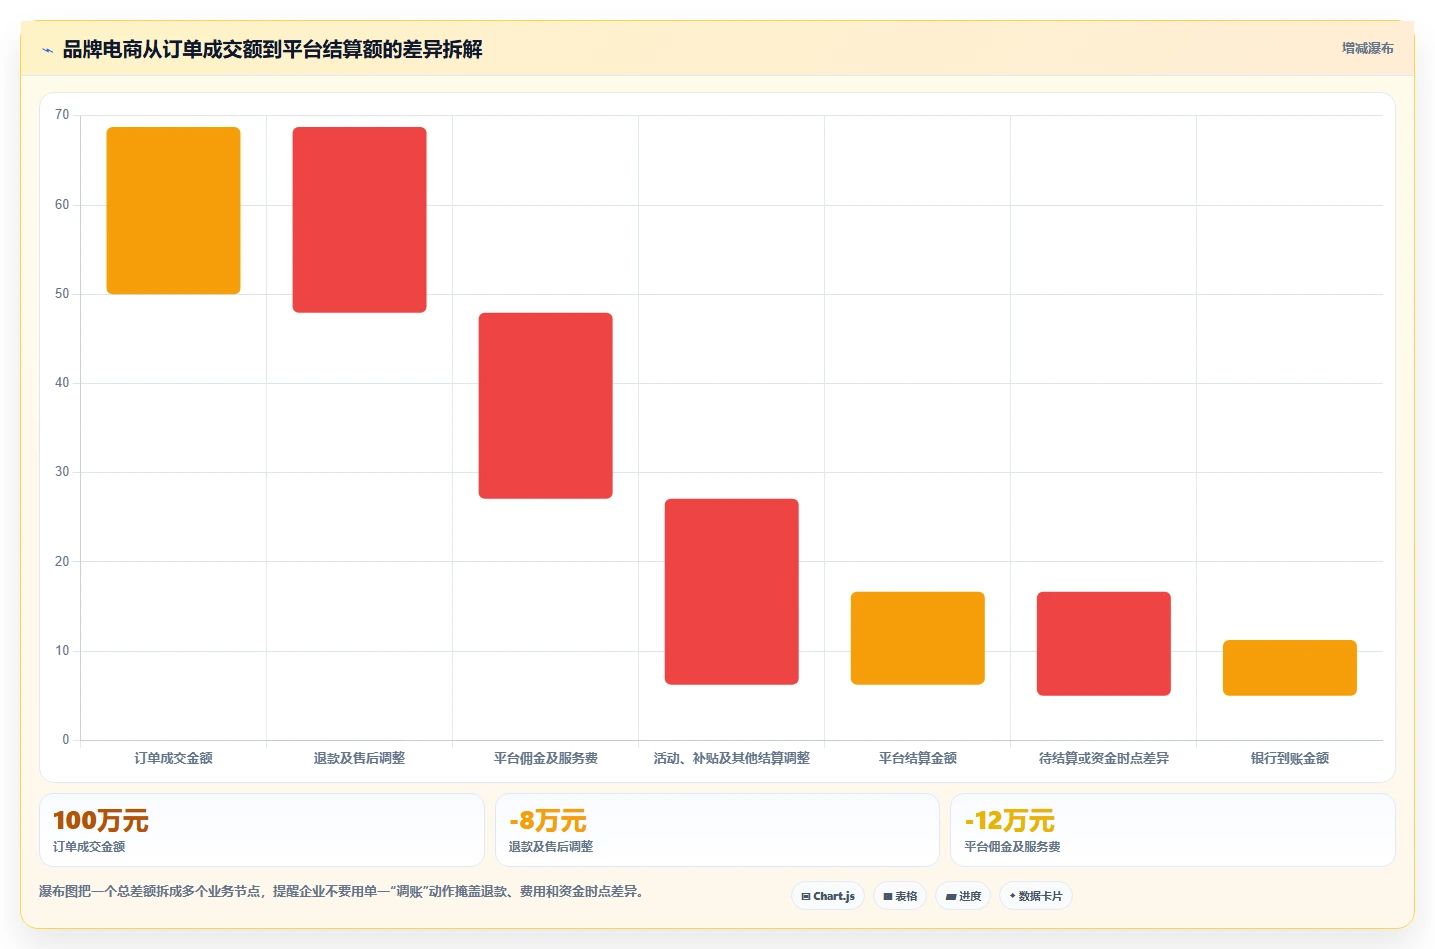1435x949 pixels.
Task: Select the orange 银行到账金额 bar
Action: [1290, 668]
